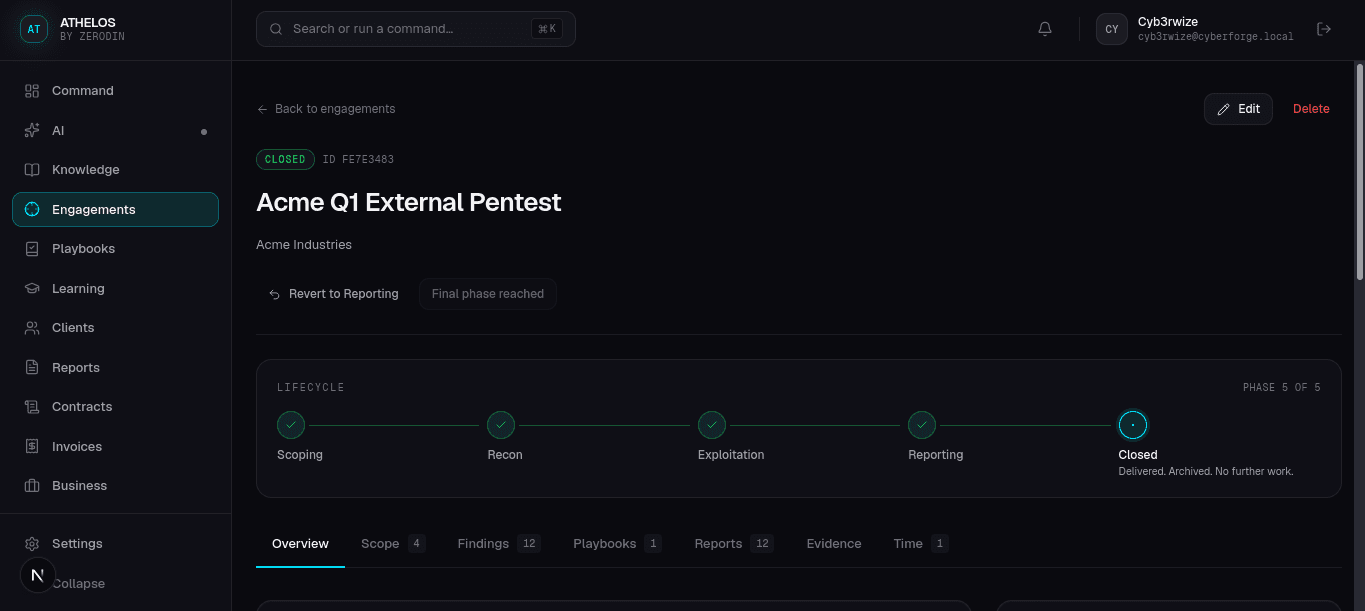The image size is (1365, 611).
Task: Click the Reports document icon
Action: (x=32, y=368)
